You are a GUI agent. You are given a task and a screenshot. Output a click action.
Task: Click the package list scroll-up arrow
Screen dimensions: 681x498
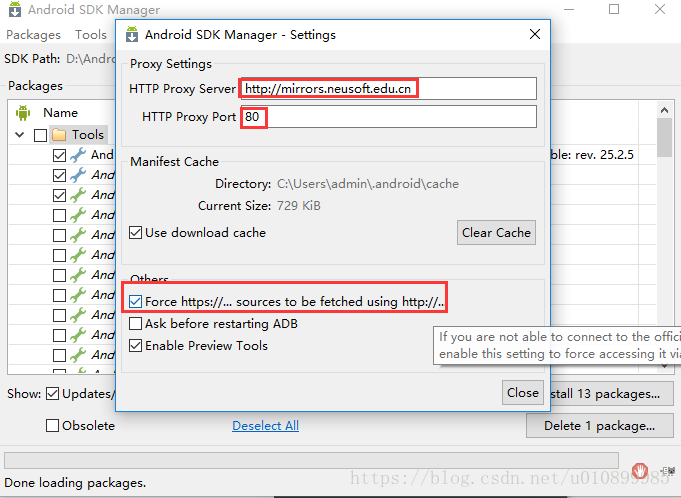(664, 110)
